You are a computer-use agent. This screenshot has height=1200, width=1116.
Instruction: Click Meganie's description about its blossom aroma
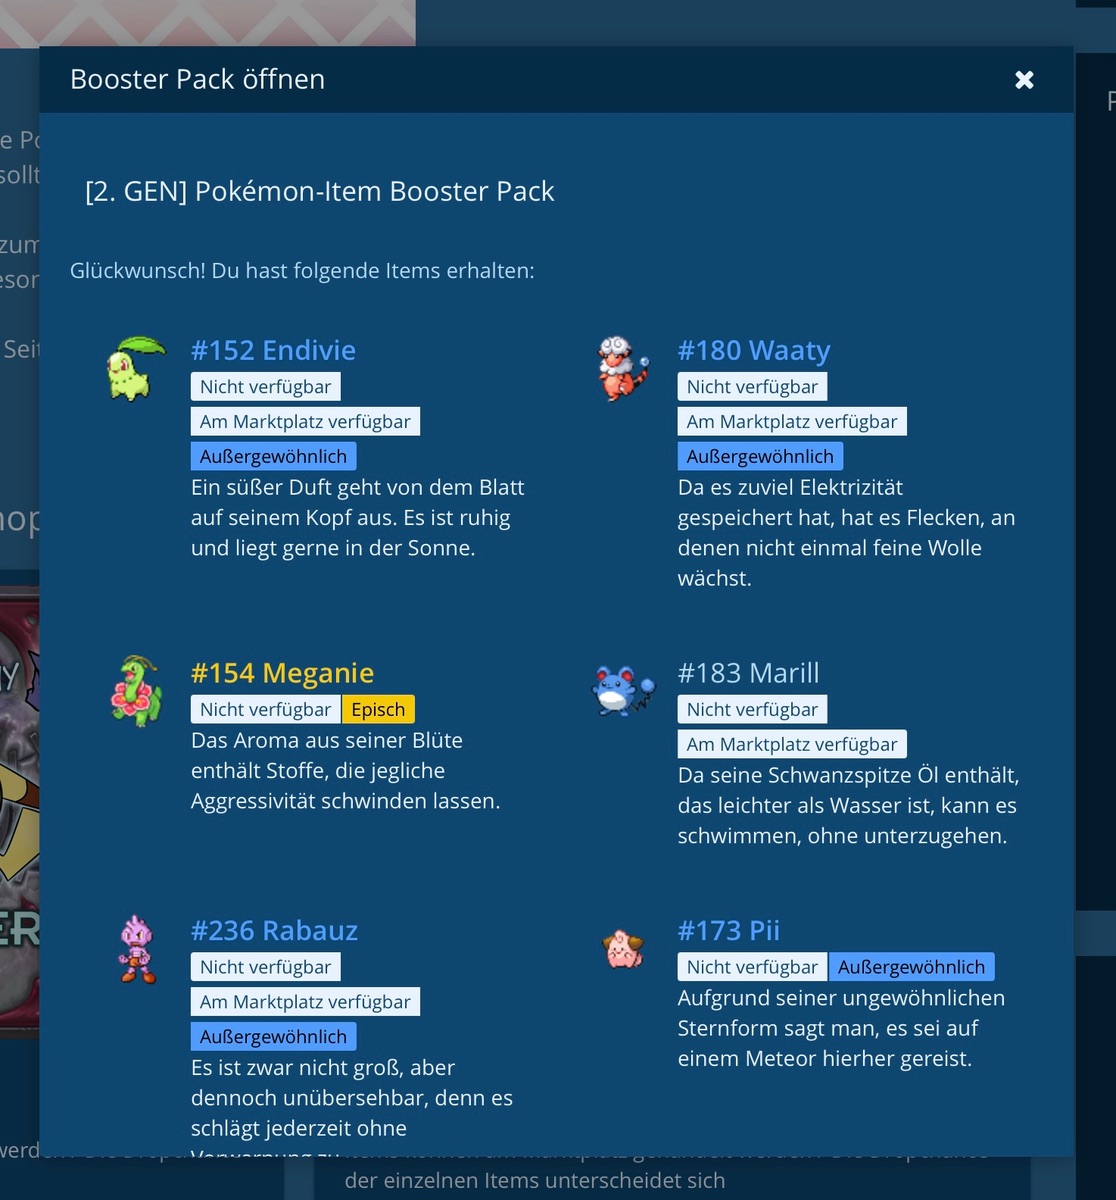[345, 771]
